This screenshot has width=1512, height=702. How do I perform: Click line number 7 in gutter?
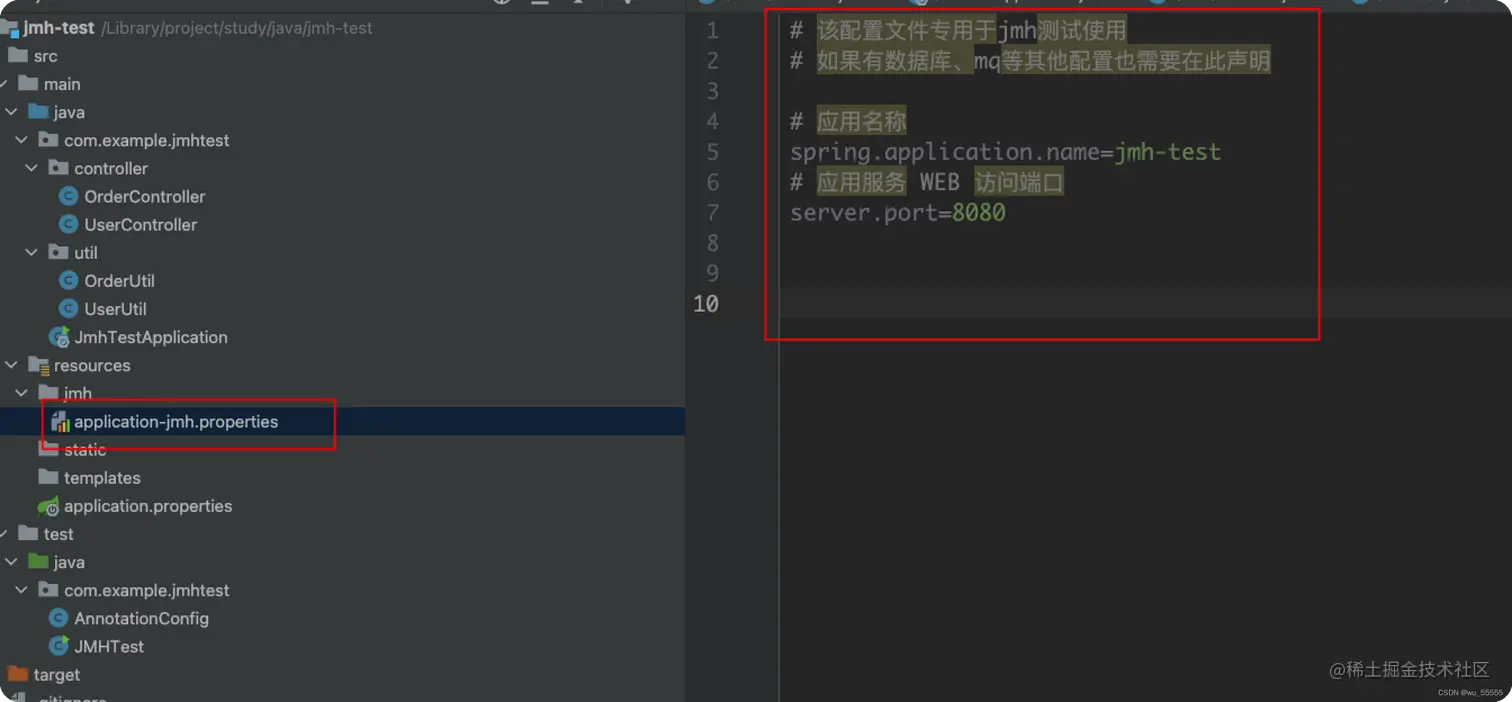712,212
